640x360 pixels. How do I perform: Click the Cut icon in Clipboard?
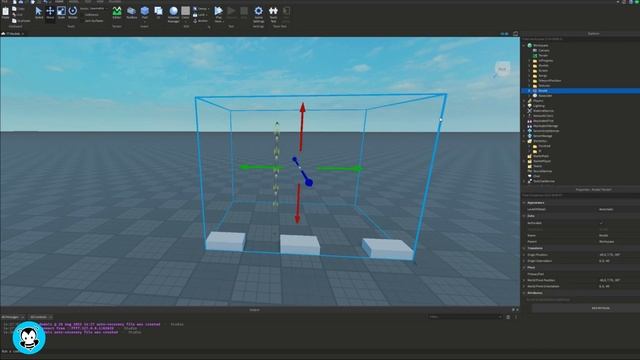click(14, 15)
